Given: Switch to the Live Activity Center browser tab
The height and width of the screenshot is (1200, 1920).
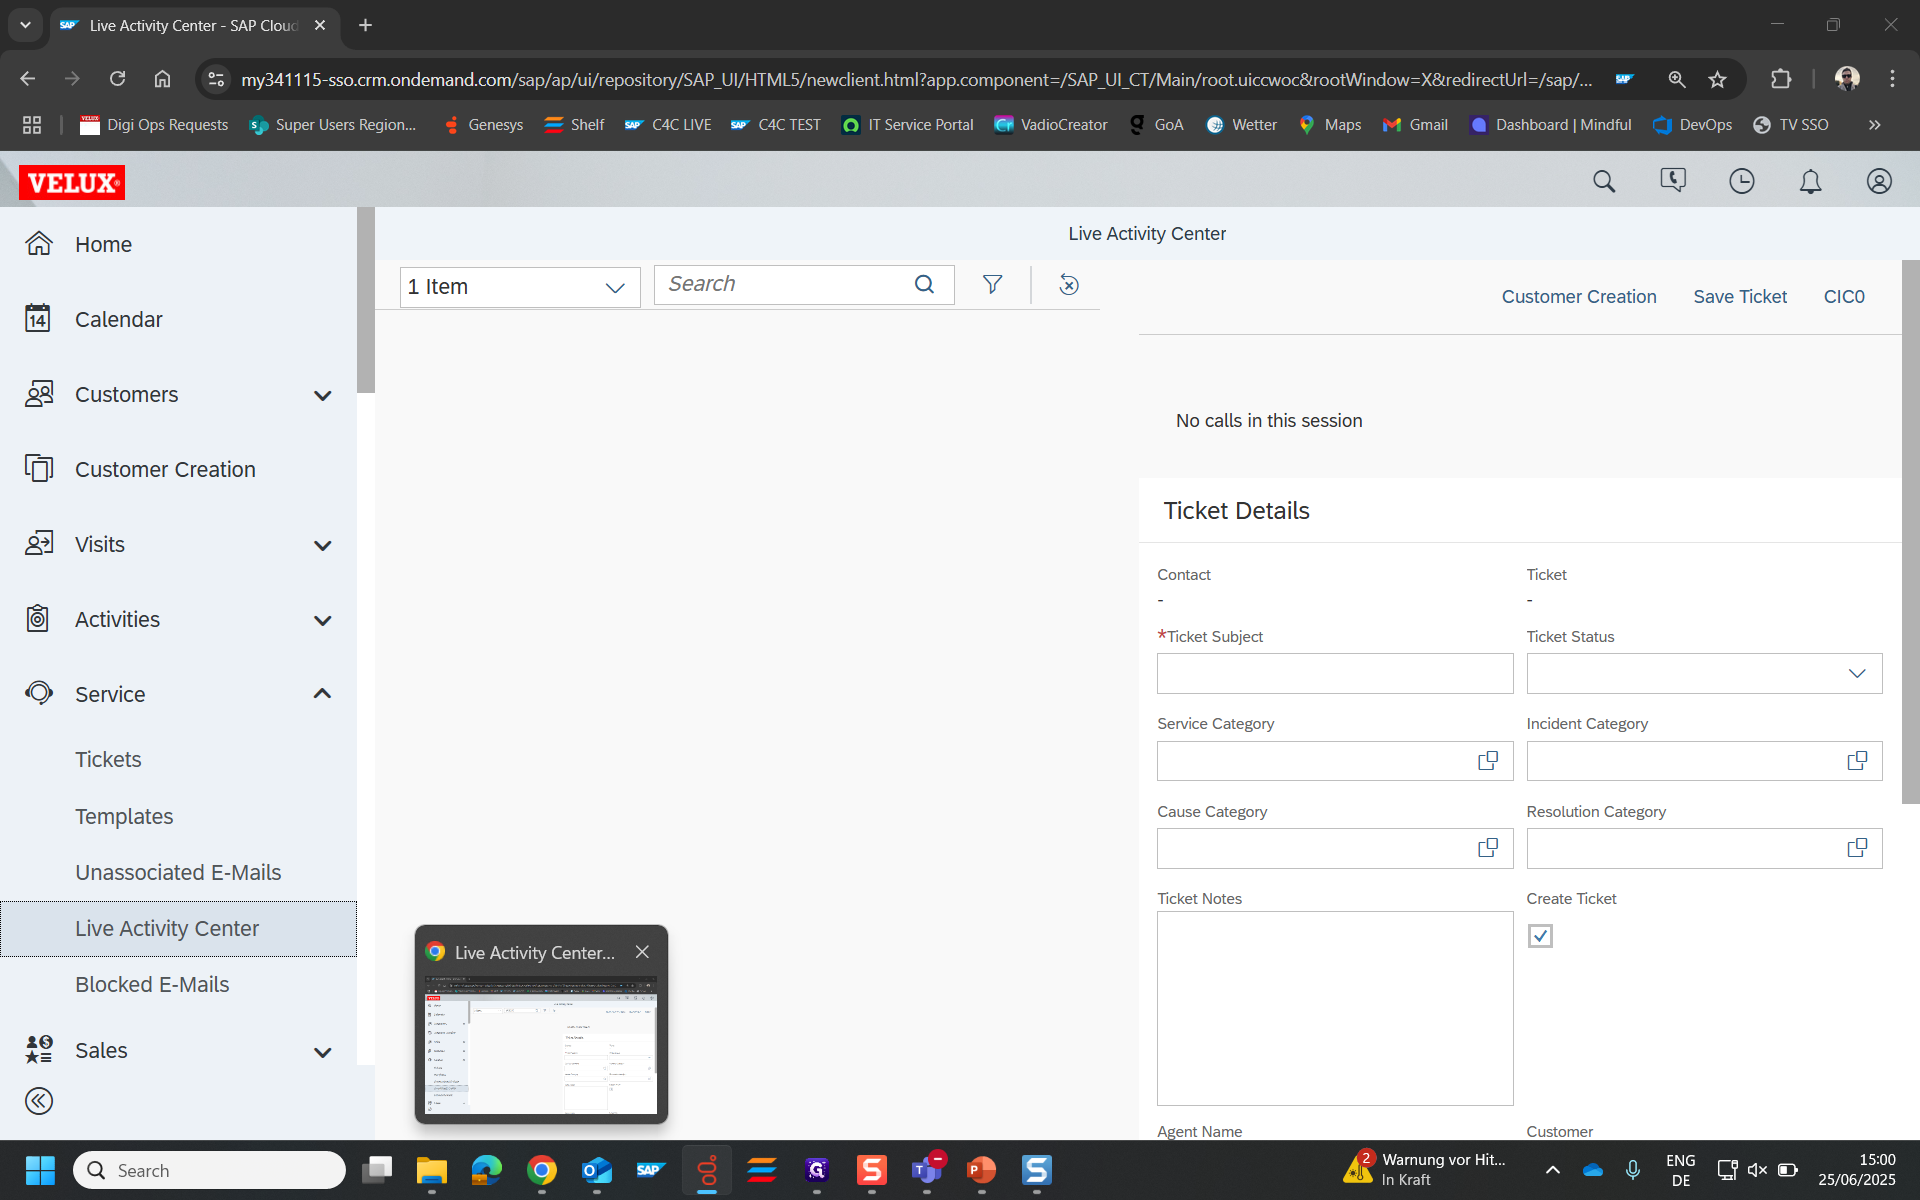Looking at the screenshot, I should click(193, 26).
